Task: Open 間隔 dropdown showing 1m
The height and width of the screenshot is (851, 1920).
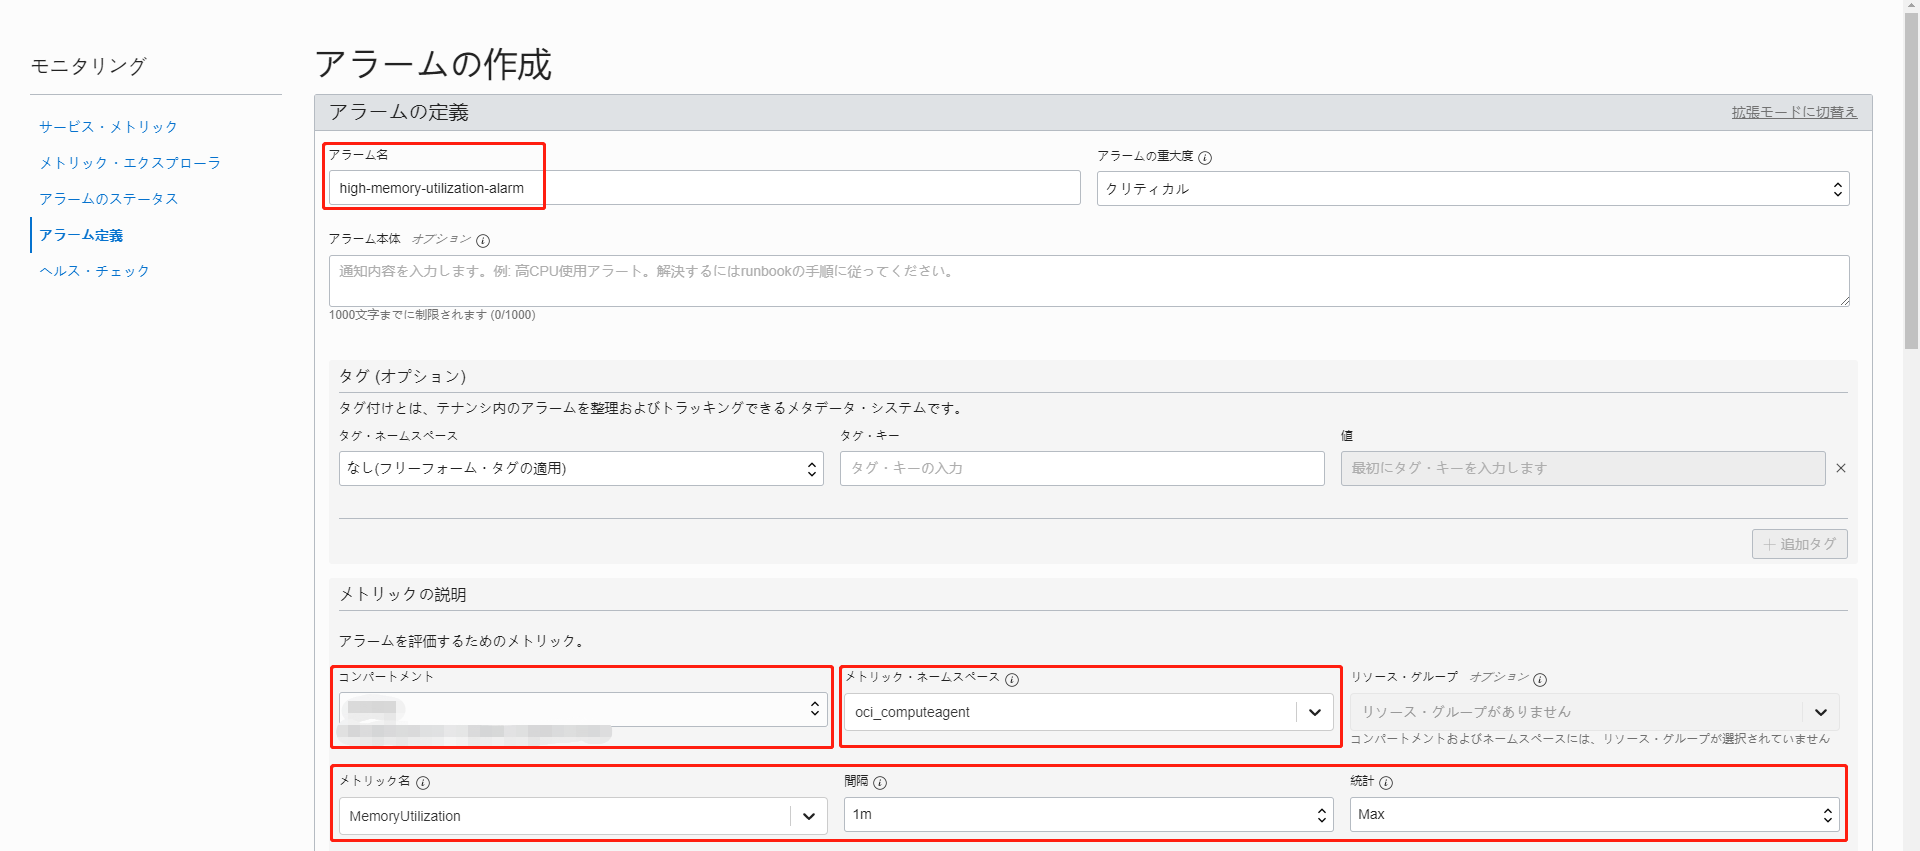Action: [x=1088, y=815]
